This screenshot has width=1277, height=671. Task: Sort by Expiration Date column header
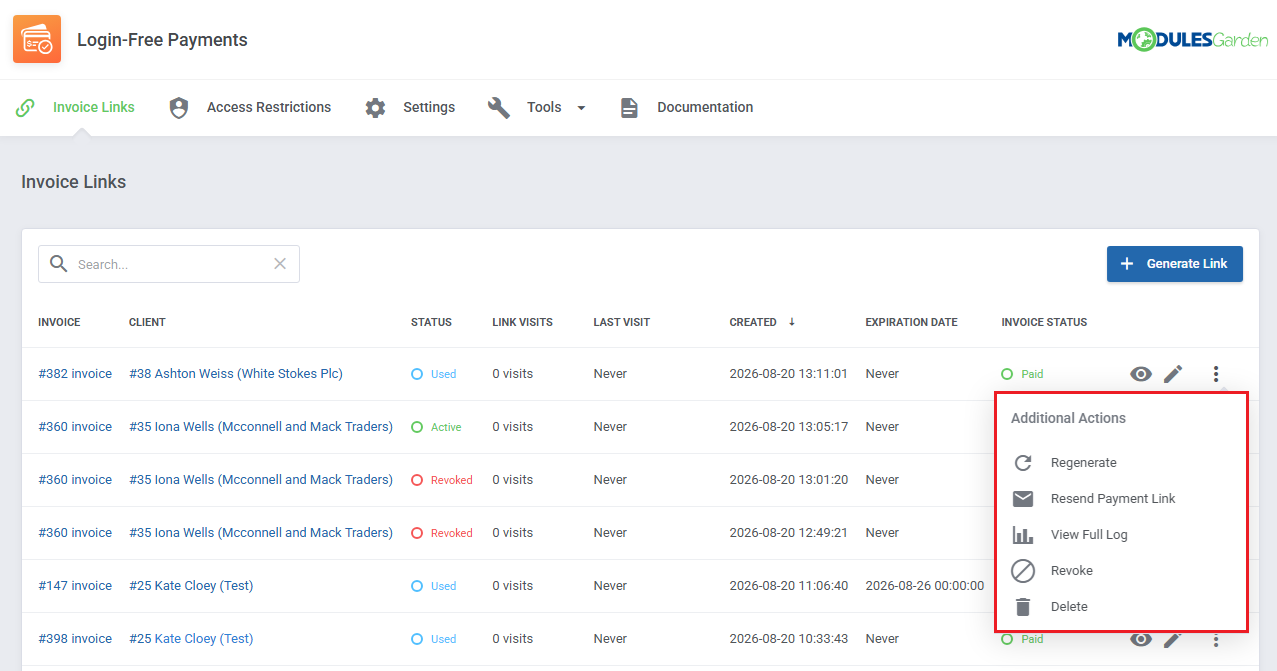[x=911, y=322]
